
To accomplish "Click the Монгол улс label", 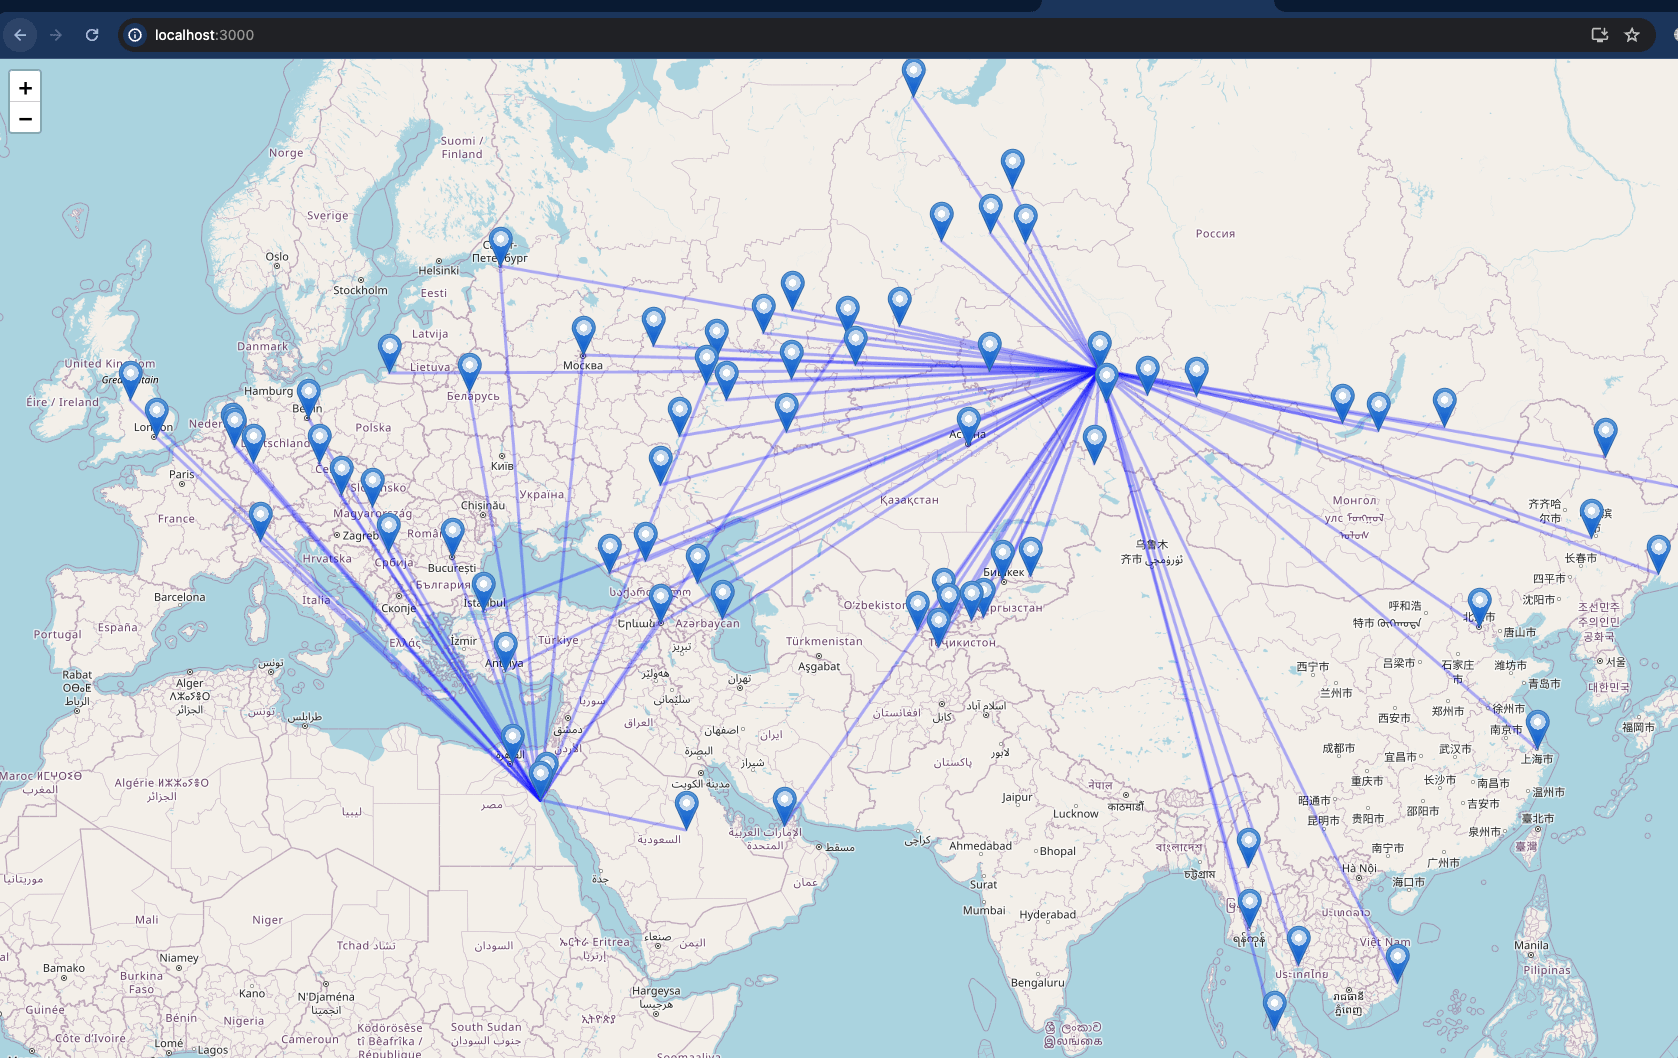I will click(1355, 509).
